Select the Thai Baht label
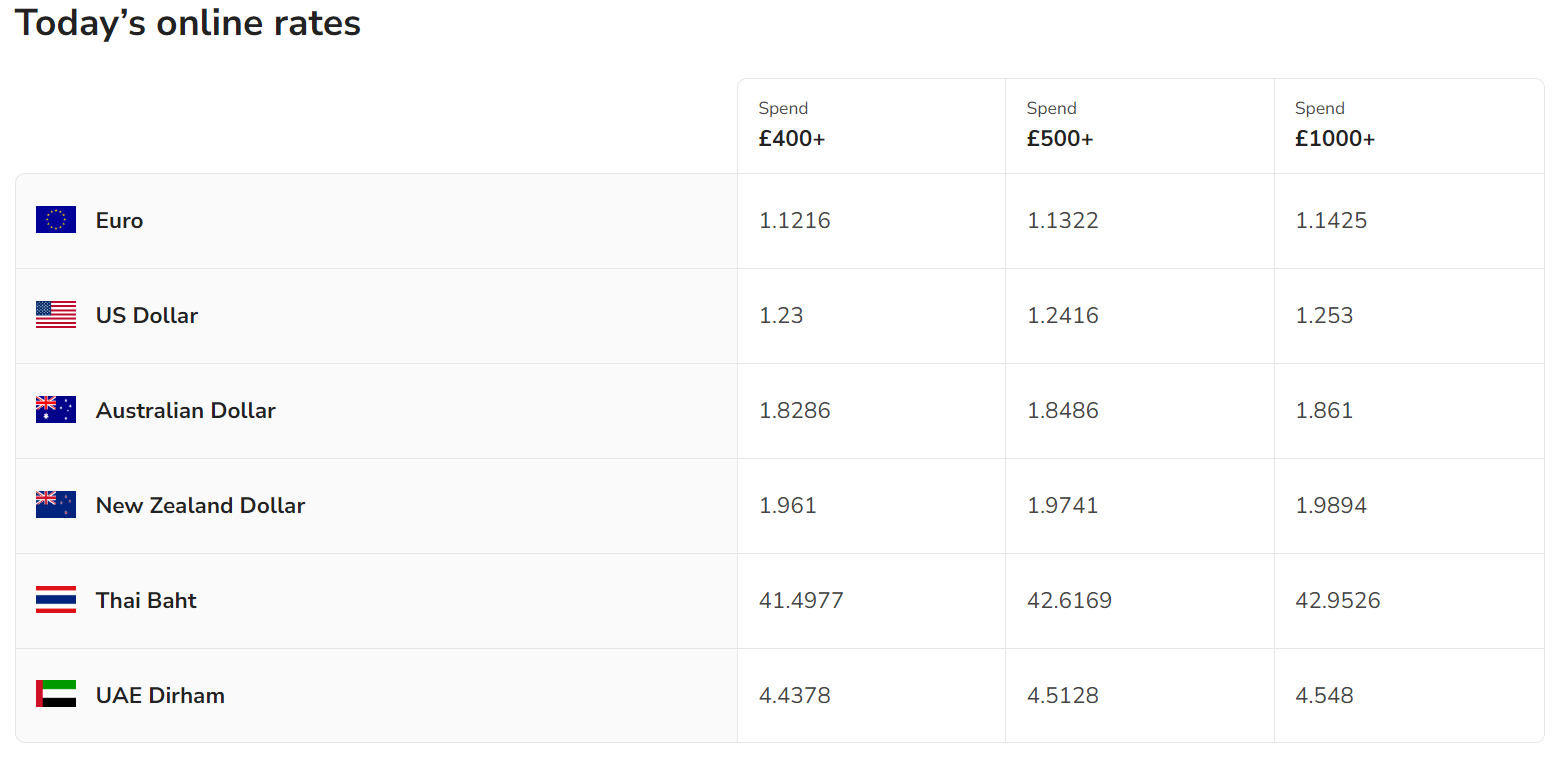Screen dimensions: 1568x758 tap(146, 601)
